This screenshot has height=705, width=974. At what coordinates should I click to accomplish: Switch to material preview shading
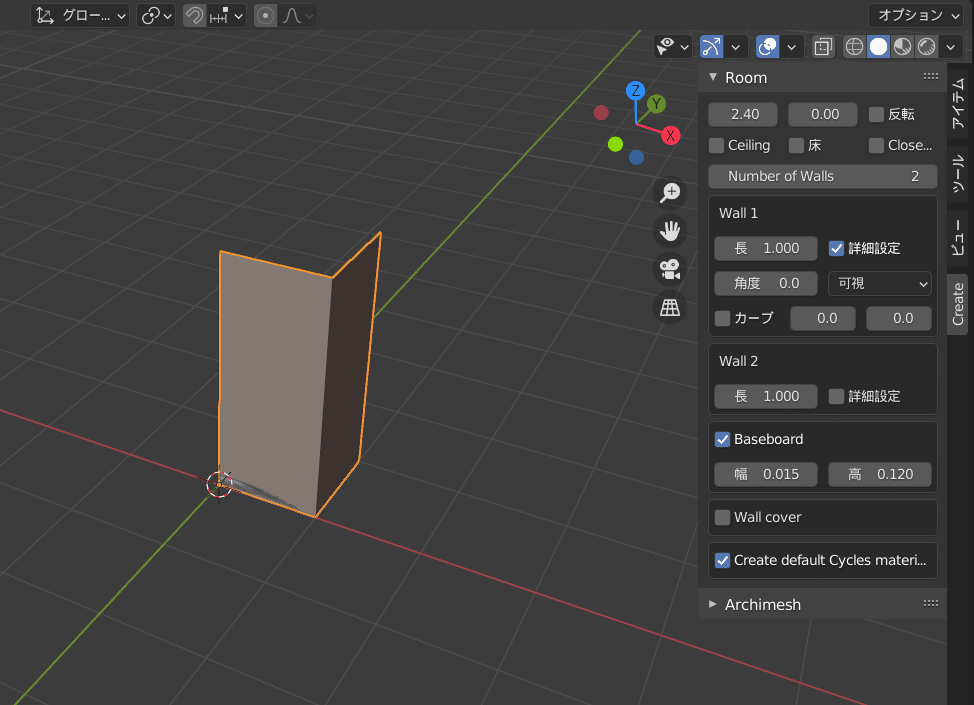click(x=902, y=46)
